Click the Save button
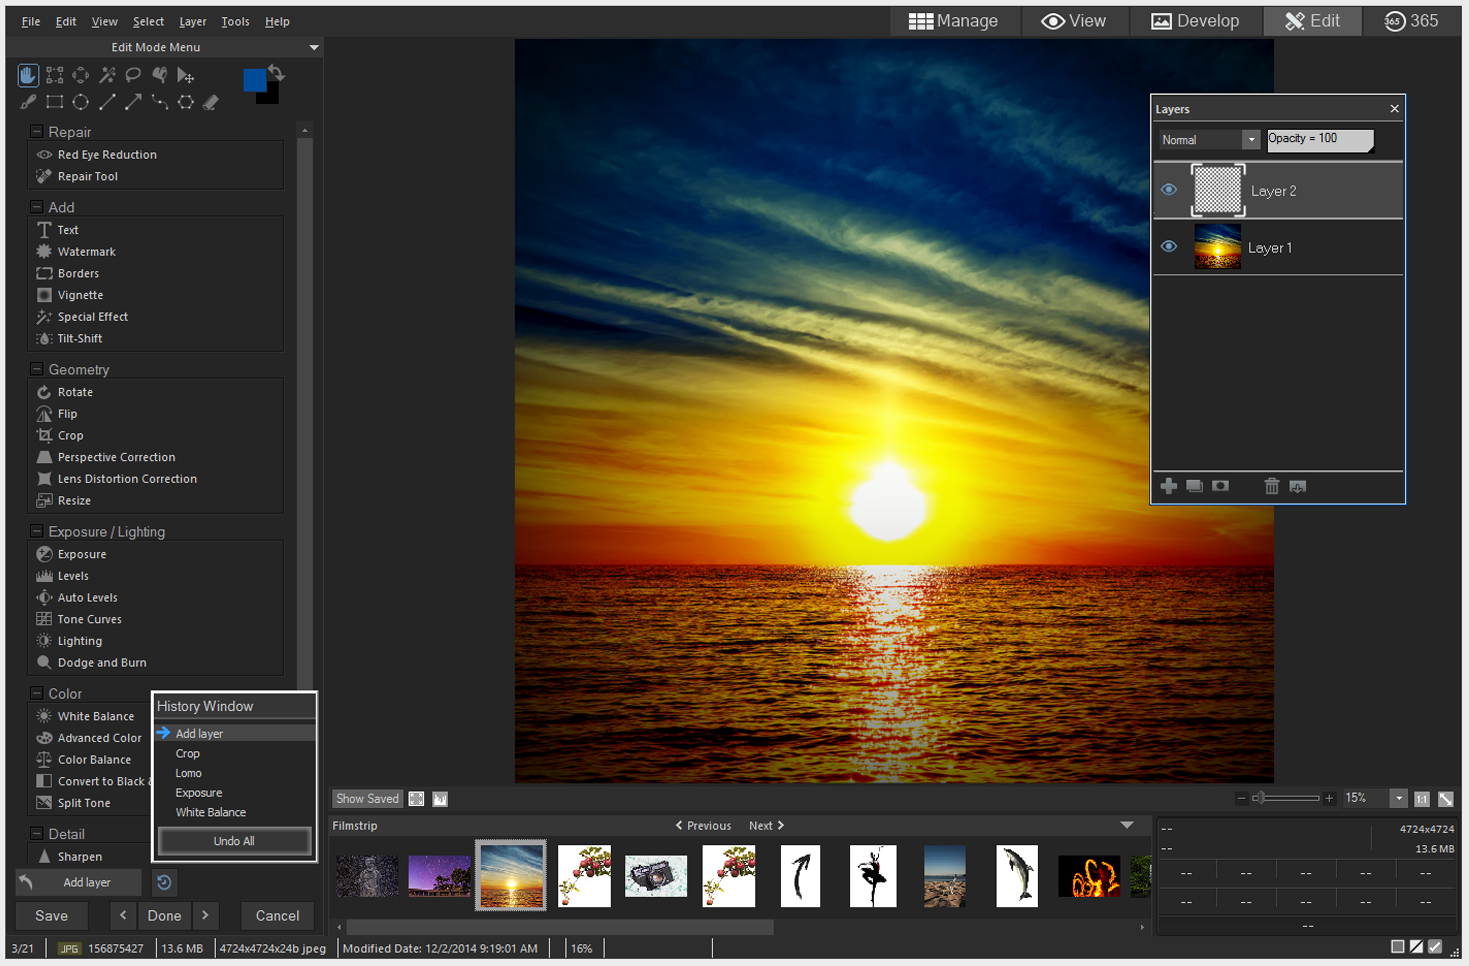Screen dimensions: 1469x966 52,915
